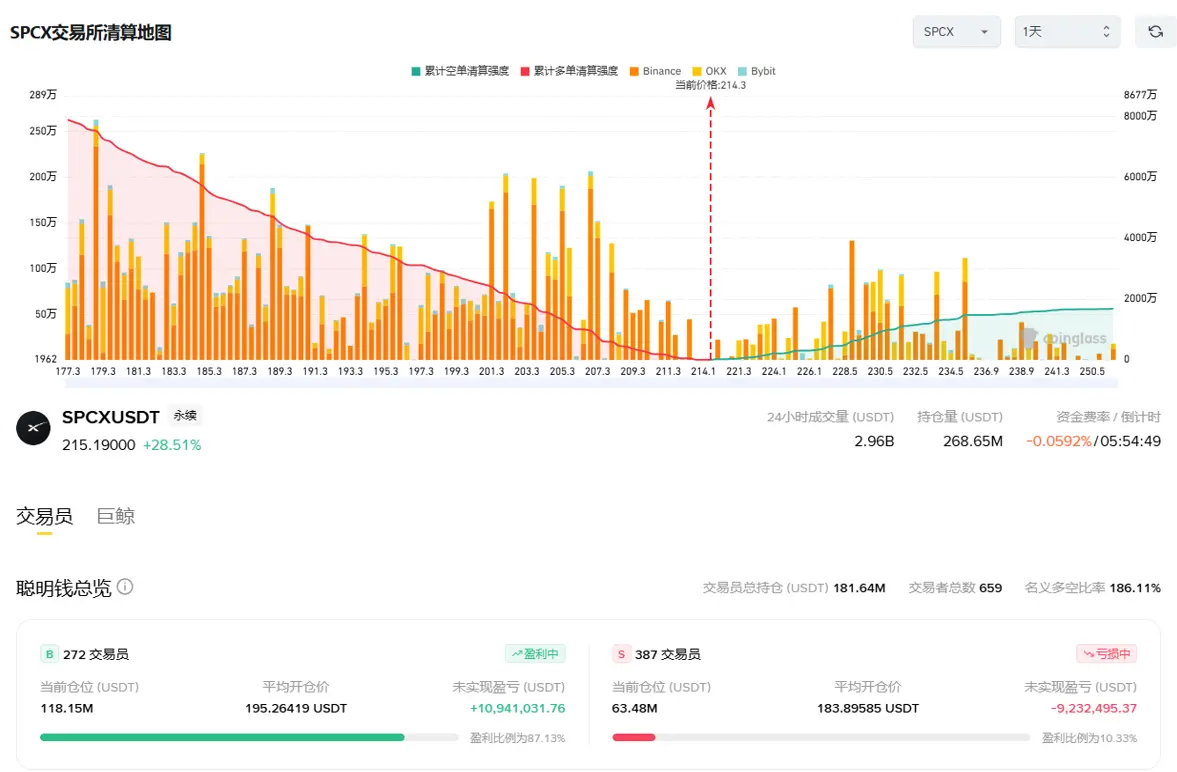Click the 8677万 right axis label
Screen dimensions: 1177x772
point(1139,95)
